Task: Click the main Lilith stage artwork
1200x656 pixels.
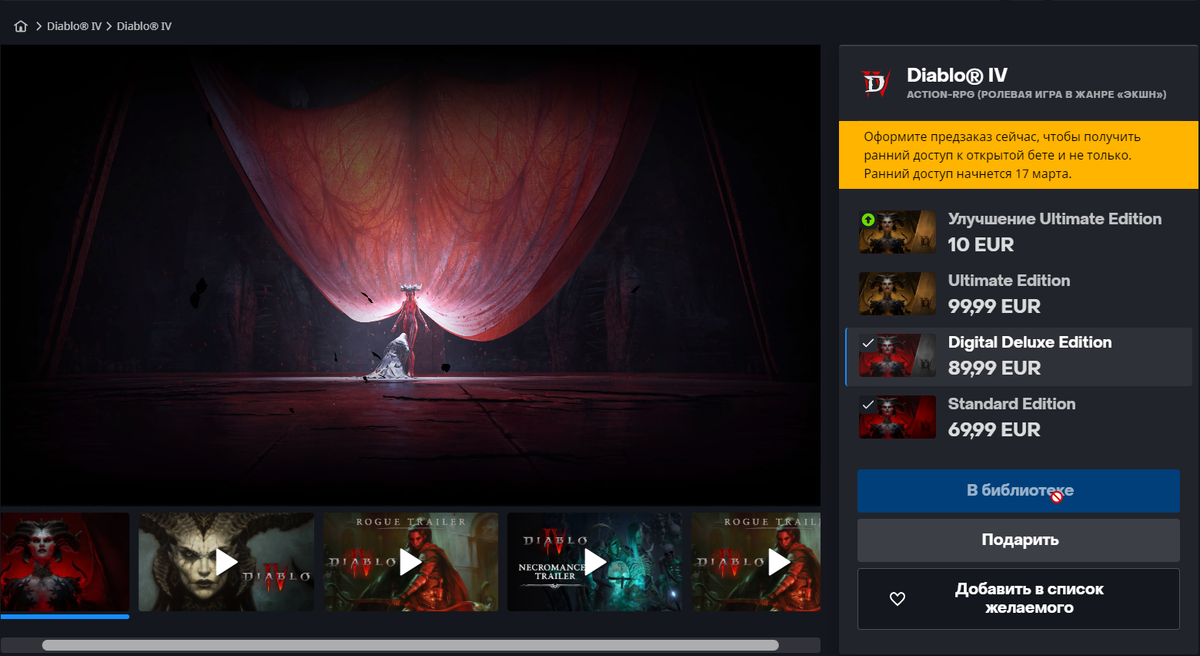Action: click(410, 275)
